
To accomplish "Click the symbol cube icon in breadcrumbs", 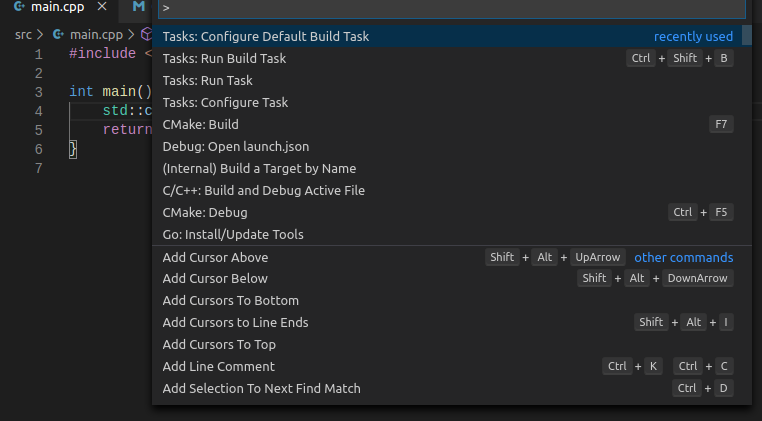I will (146, 34).
